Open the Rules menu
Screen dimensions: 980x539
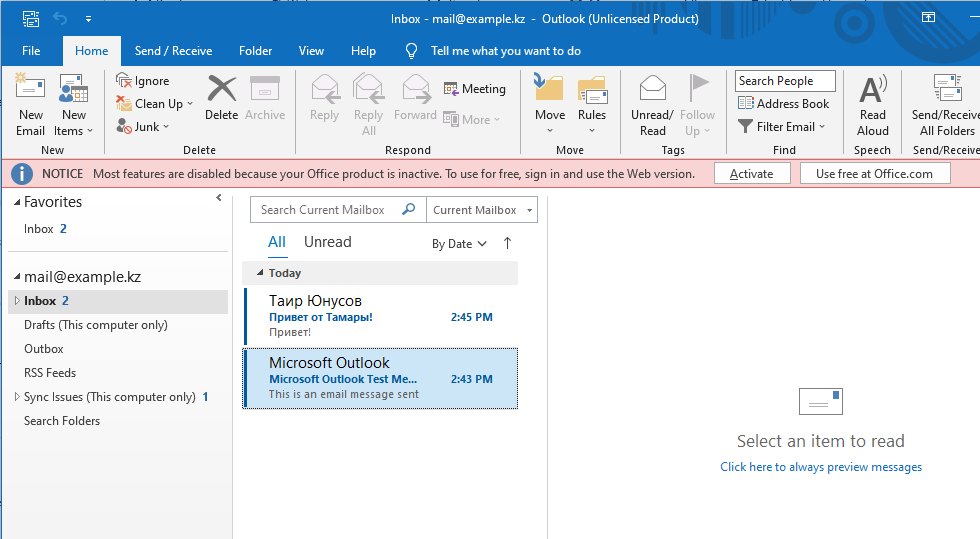[x=592, y=104]
